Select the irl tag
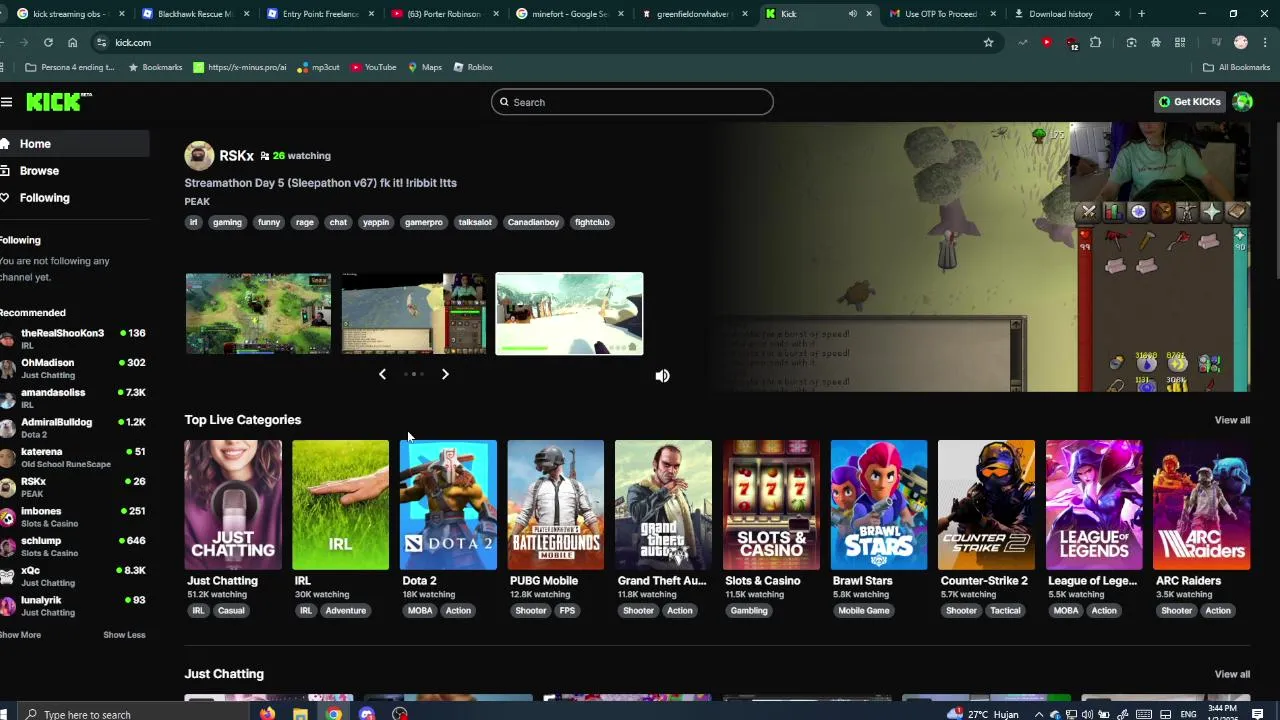The image size is (1280, 720). [193, 222]
